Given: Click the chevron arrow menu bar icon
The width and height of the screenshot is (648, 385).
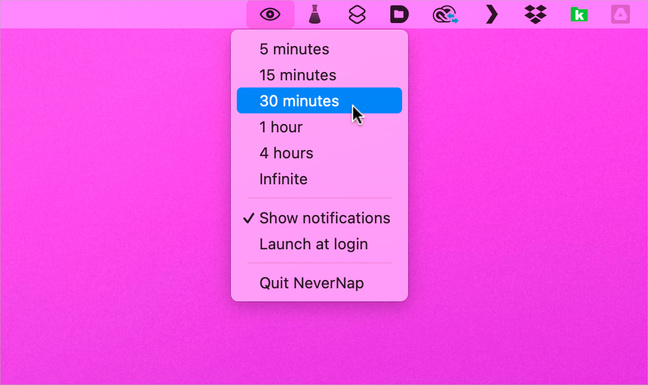Looking at the screenshot, I should 491,14.
